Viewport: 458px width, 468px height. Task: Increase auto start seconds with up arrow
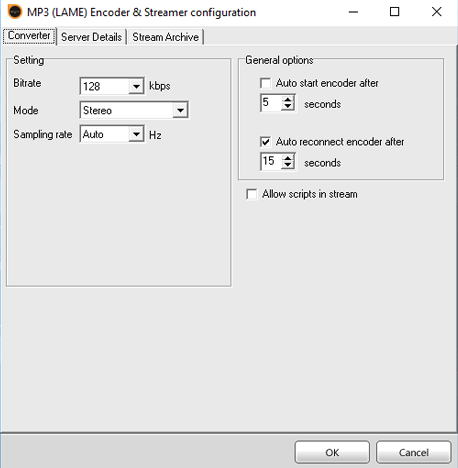(x=288, y=99)
